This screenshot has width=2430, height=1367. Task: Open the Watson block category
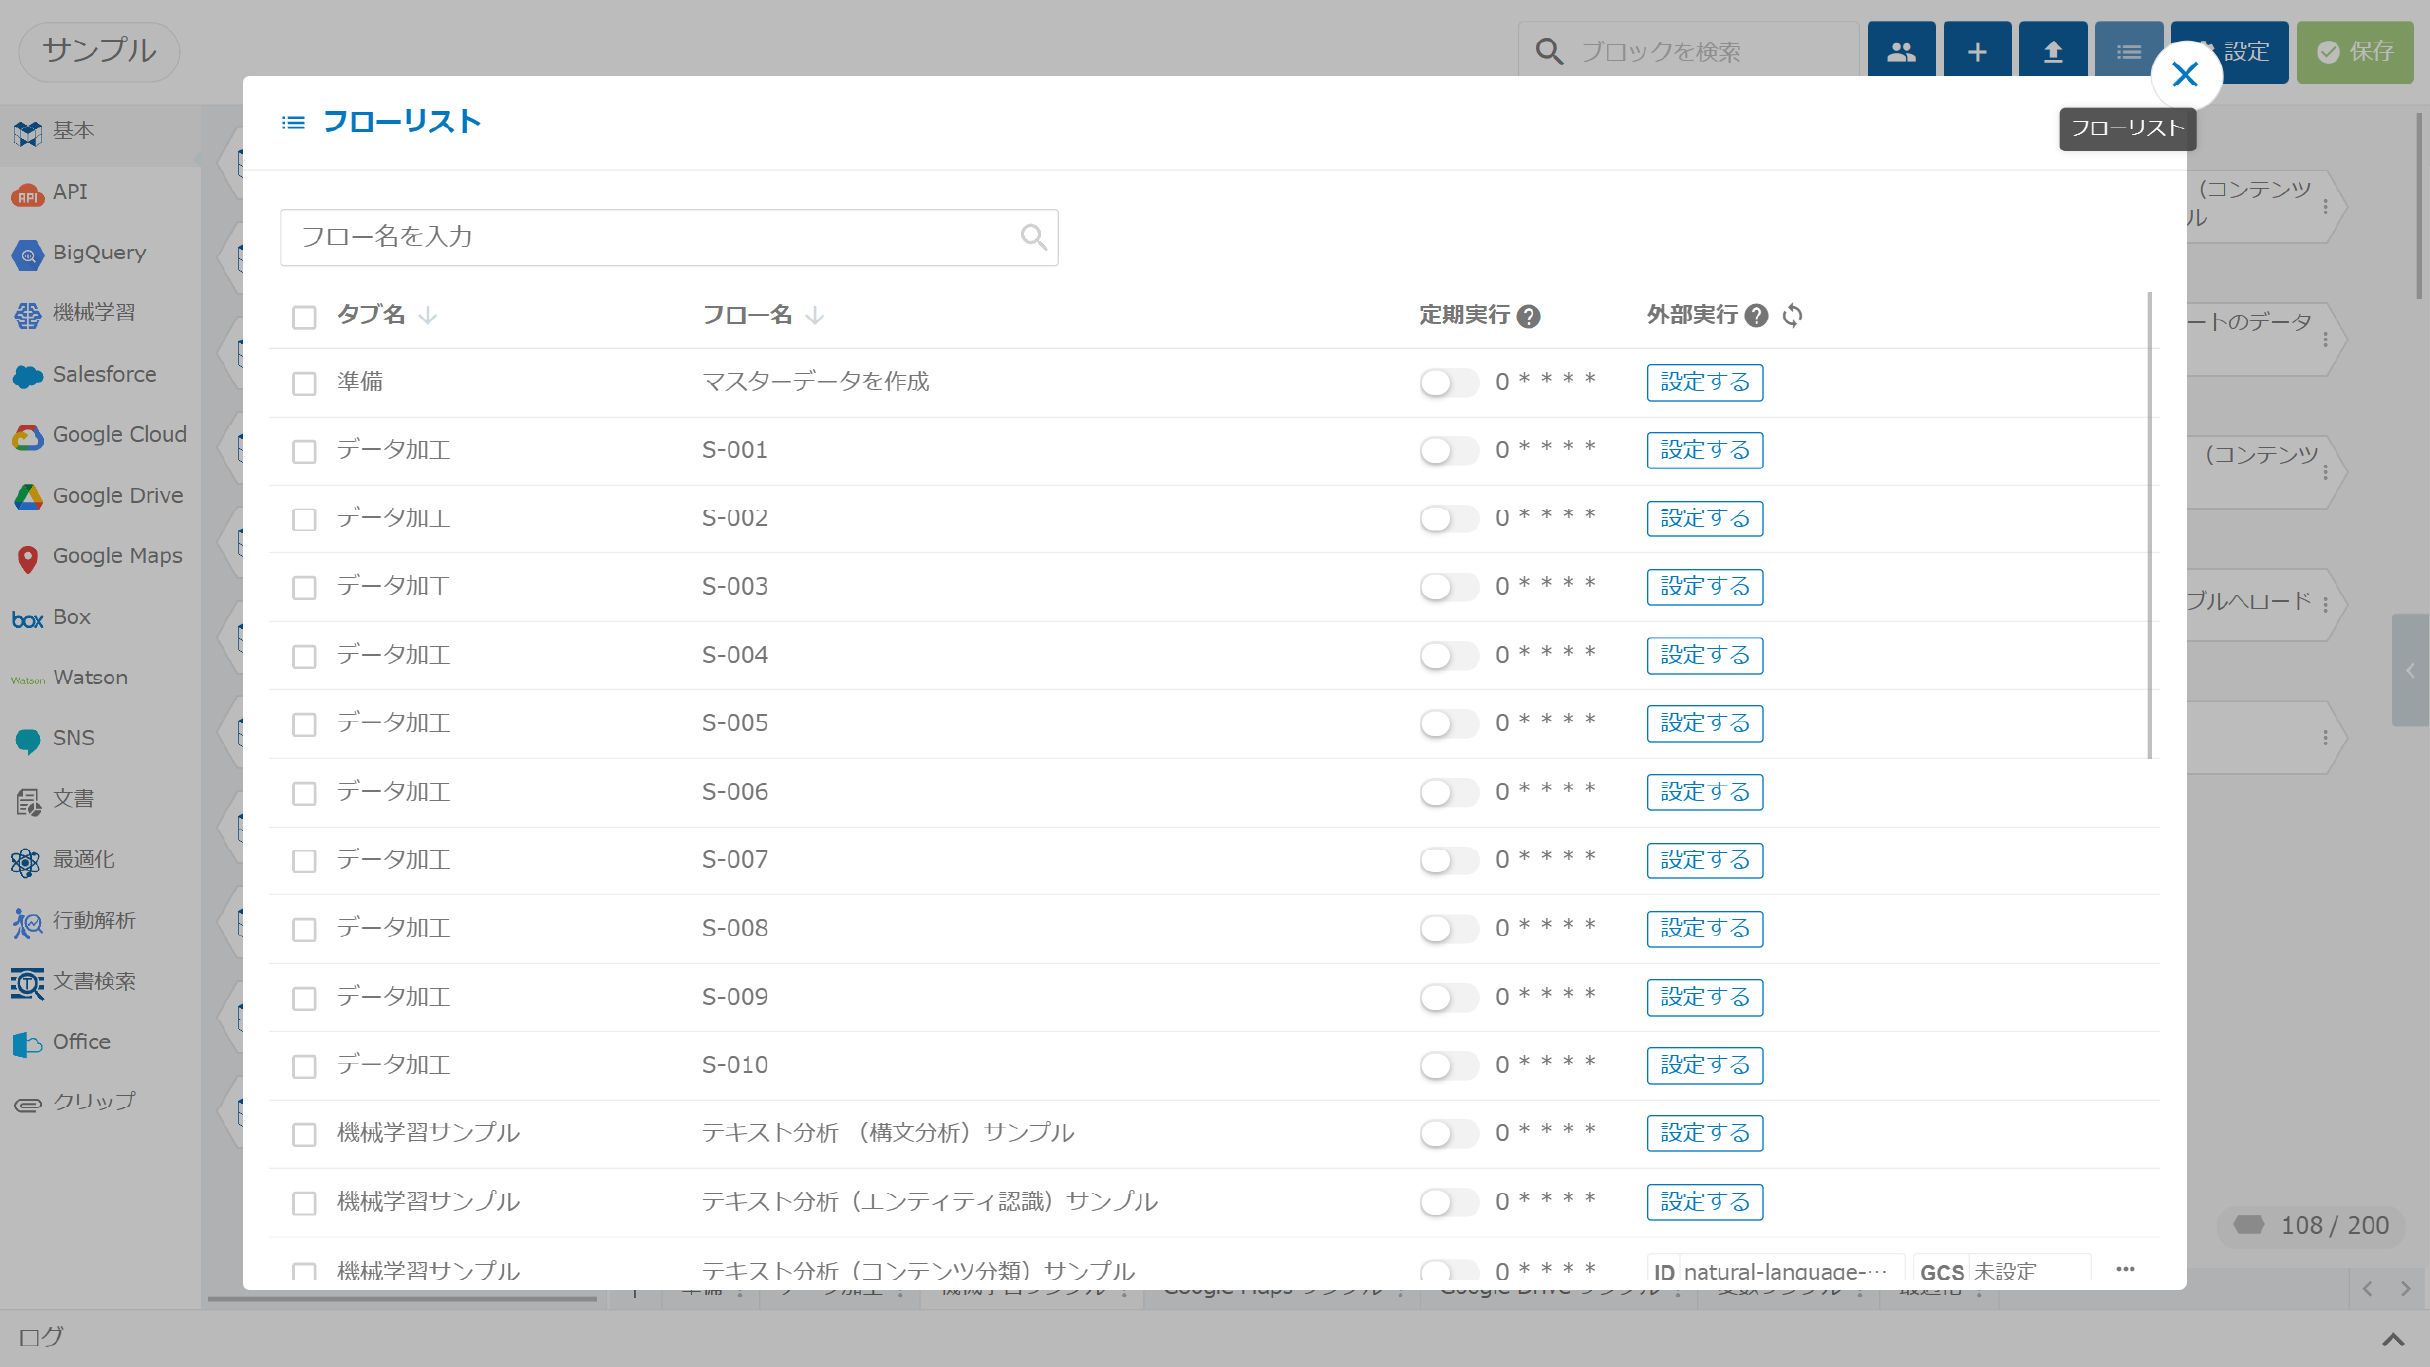(x=100, y=678)
